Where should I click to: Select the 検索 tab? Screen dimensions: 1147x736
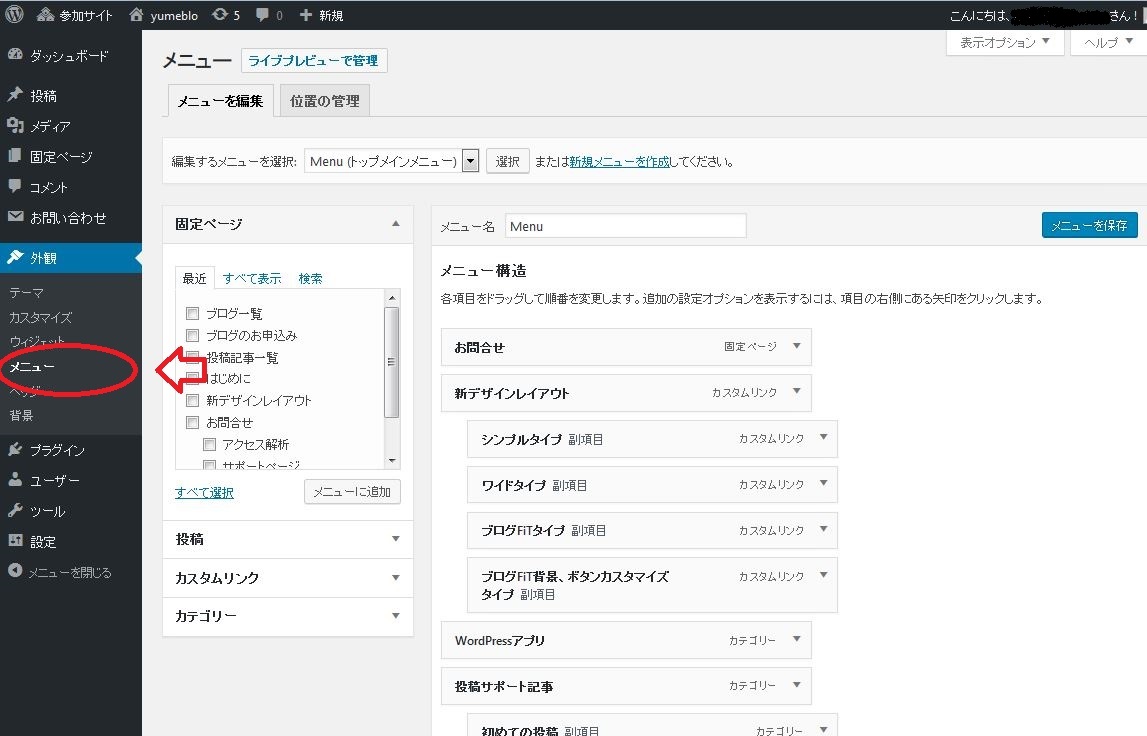(310, 278)
